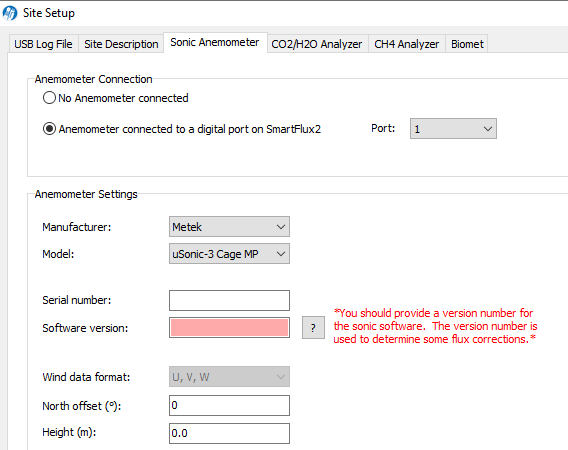Switch to the USB Log File tab

click(43, 44)
